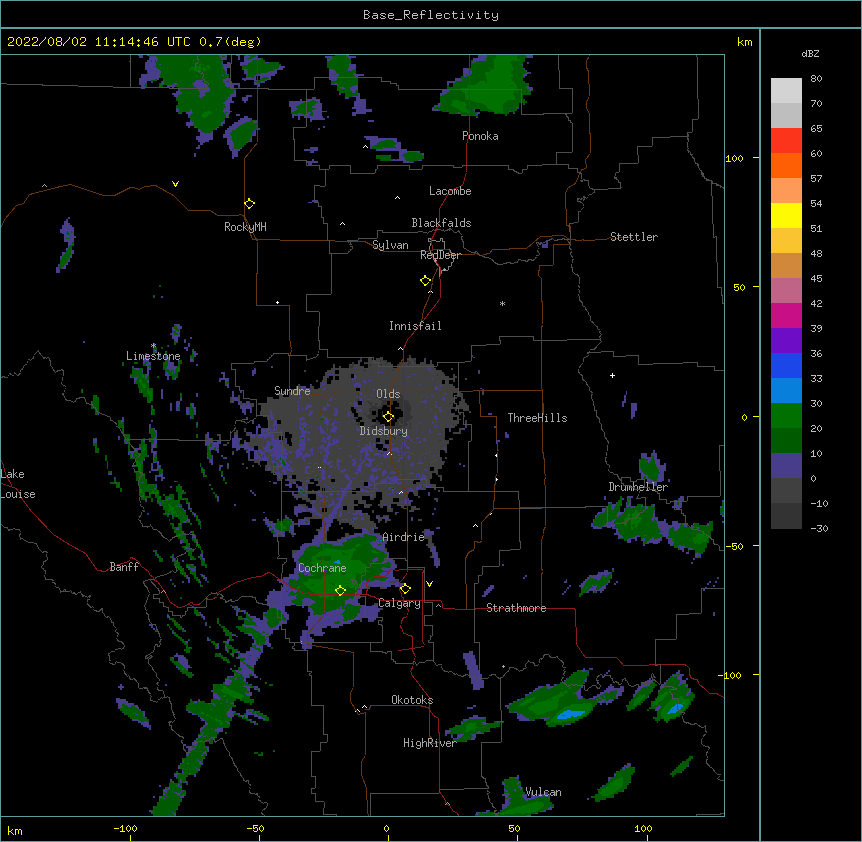862x842 pixels.
Task: Click the -50 tick on the right axis
Action: point(734,546)
